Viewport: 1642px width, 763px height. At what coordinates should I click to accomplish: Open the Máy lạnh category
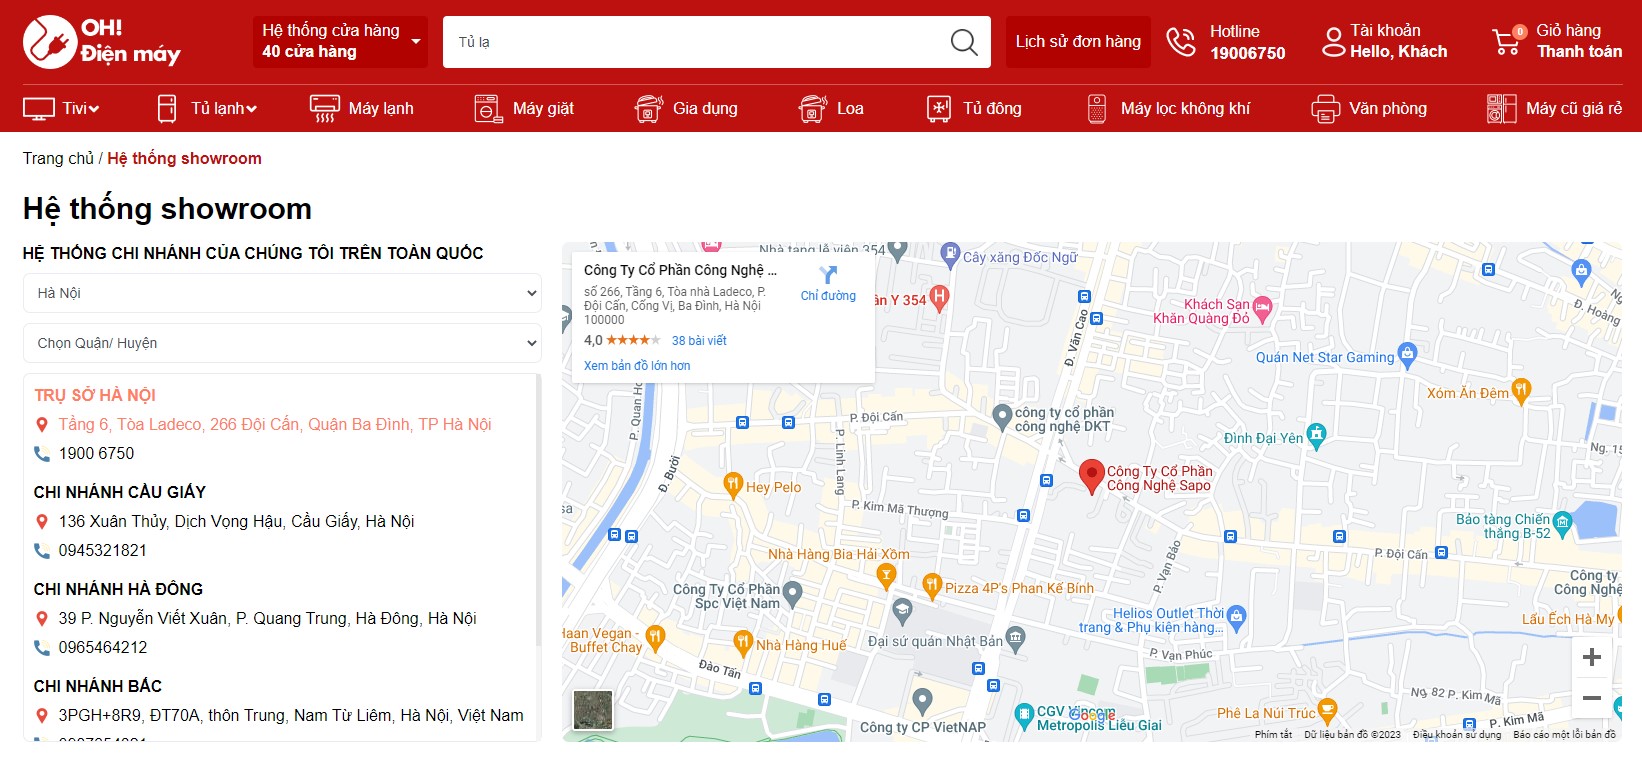click(x=381, y=108)
